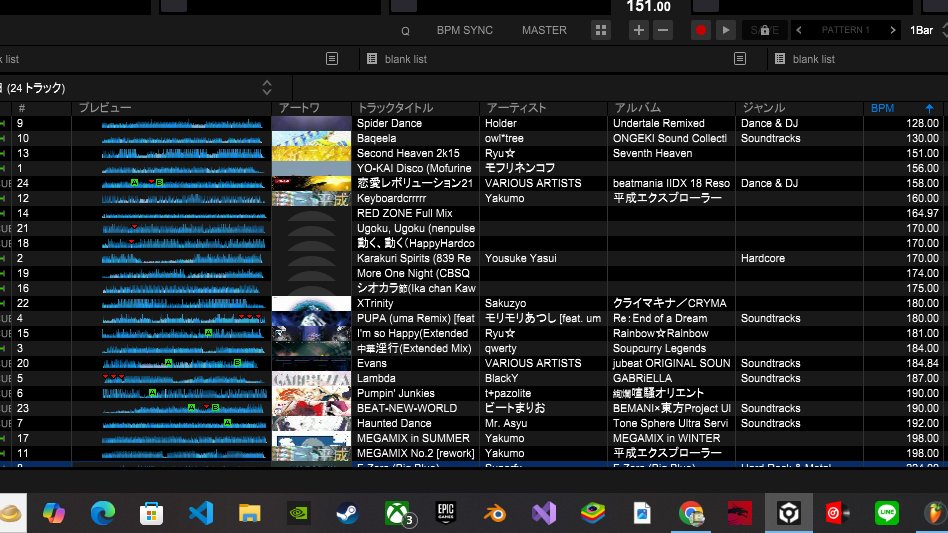Click artist Yousuke Yasui

coord(521,258)
